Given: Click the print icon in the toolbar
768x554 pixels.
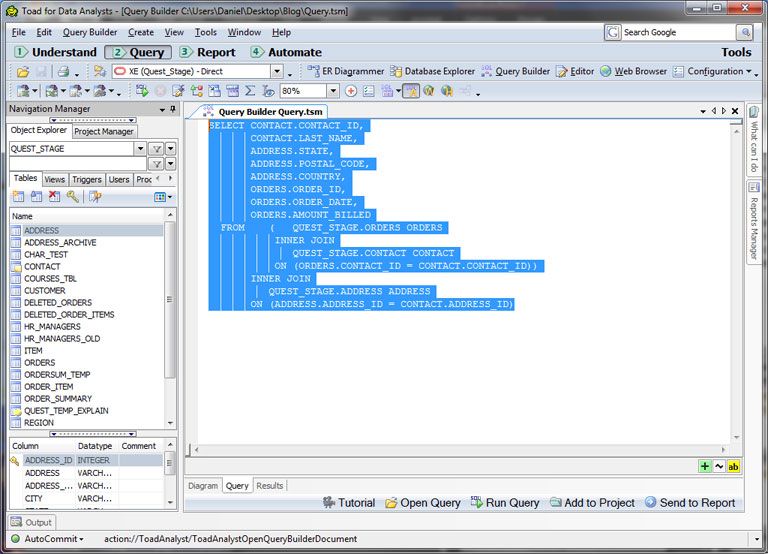Looking at the screenshot, I should 63,72.
